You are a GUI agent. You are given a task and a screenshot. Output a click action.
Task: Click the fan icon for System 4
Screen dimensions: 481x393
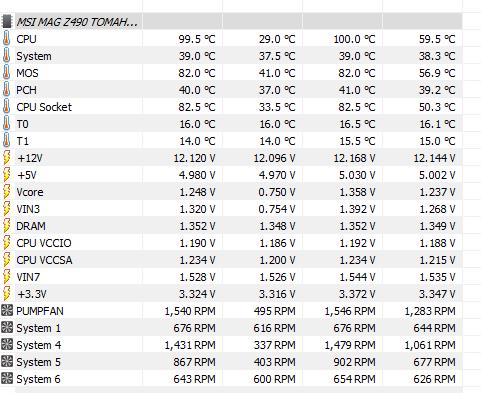pyautogui.click(x=7, y=345)
